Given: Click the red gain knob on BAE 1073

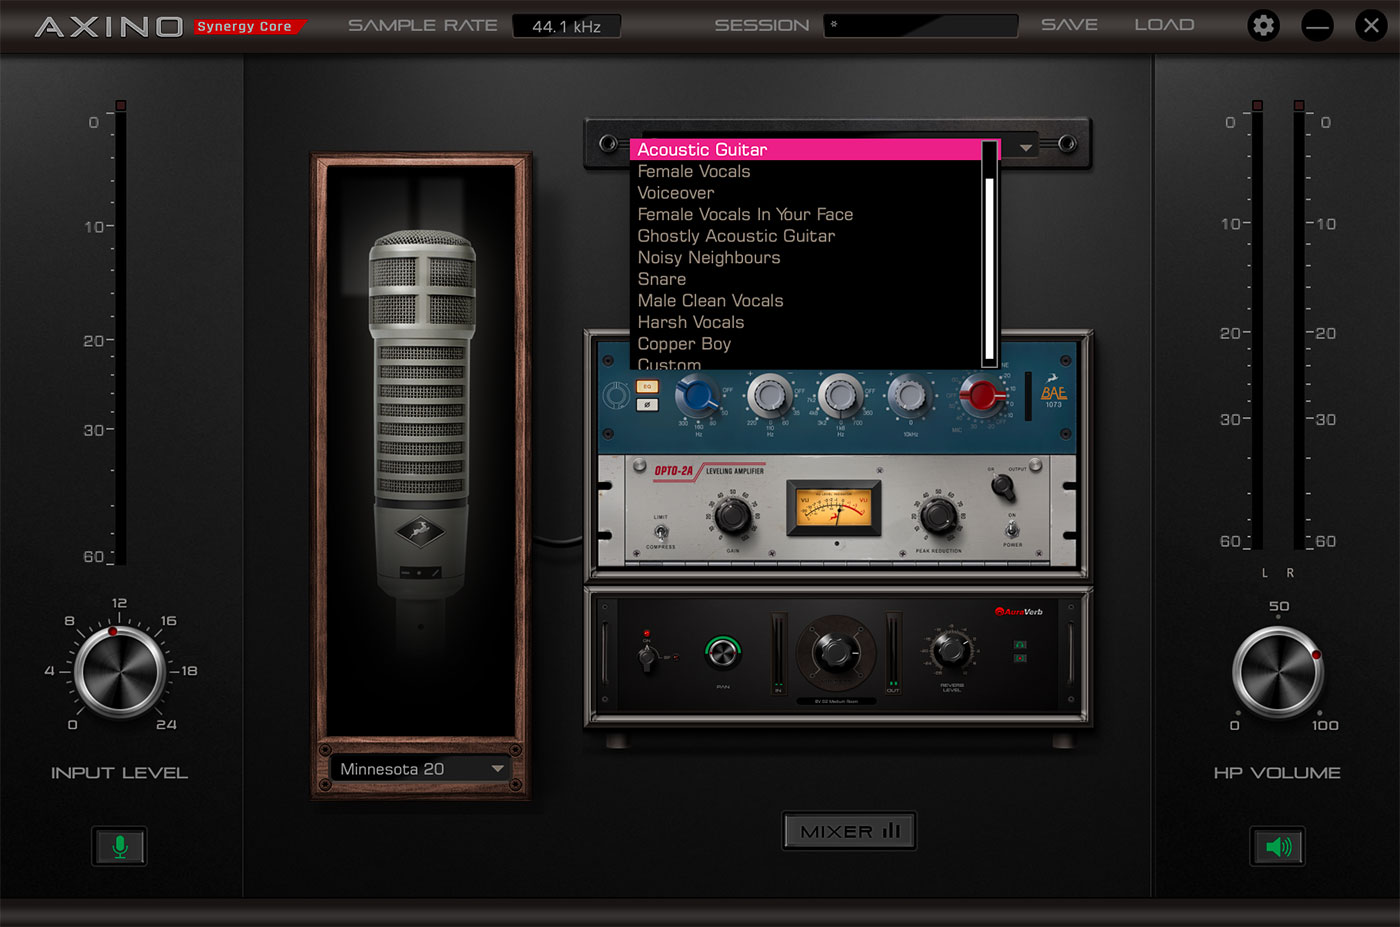Looking at the screenshot, I should click(982, 396).
